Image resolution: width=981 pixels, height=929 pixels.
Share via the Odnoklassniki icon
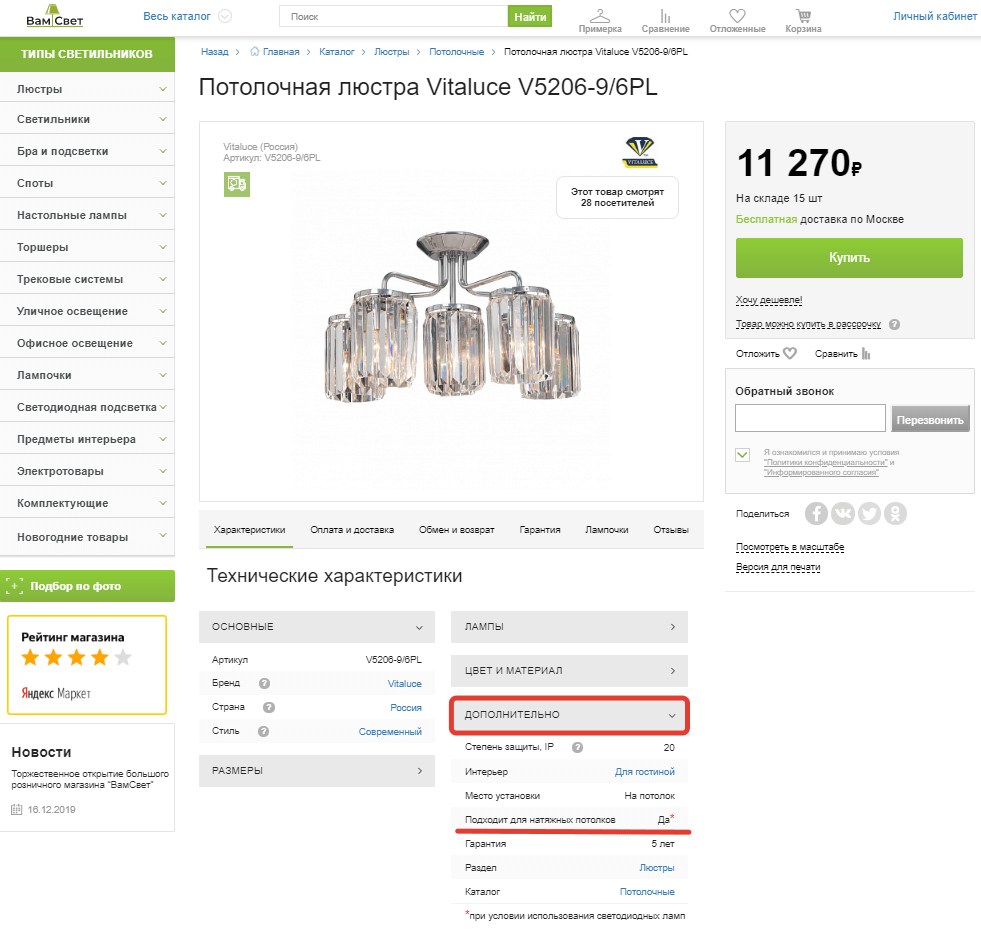pos(895,513)
